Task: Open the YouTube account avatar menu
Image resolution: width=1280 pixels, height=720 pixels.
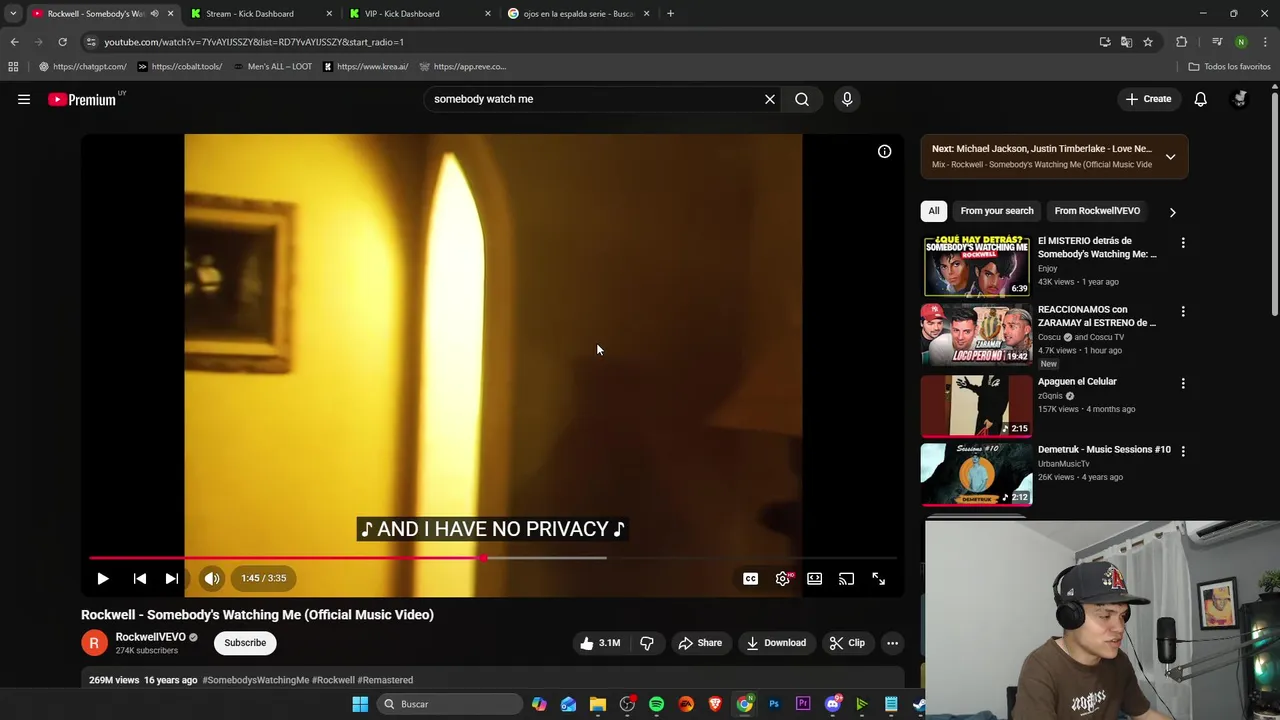Action: click(x=1240, y=99)
